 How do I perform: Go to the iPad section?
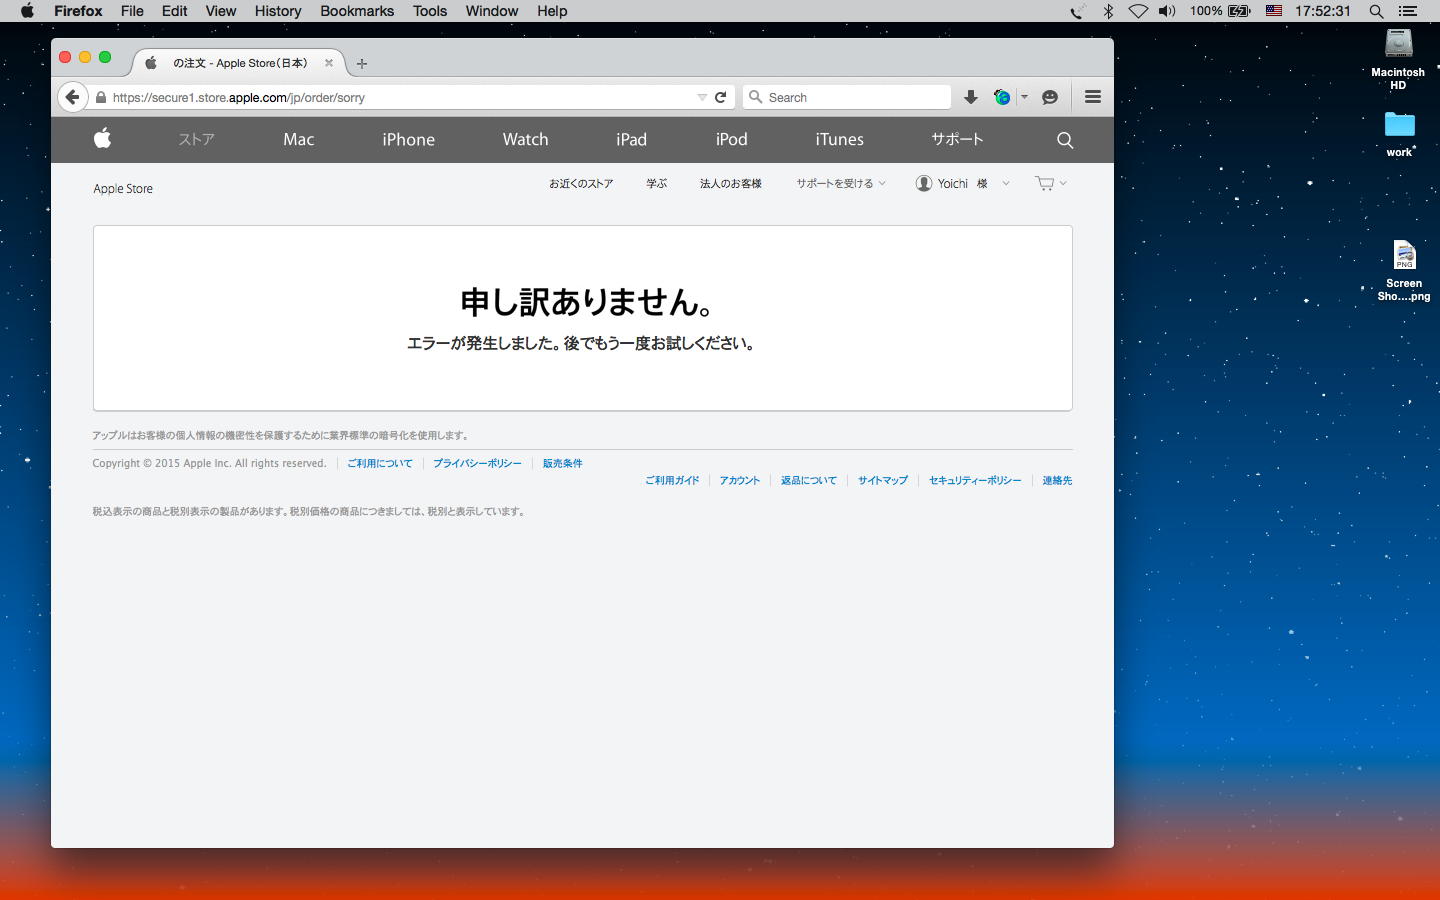click(631, 140)
